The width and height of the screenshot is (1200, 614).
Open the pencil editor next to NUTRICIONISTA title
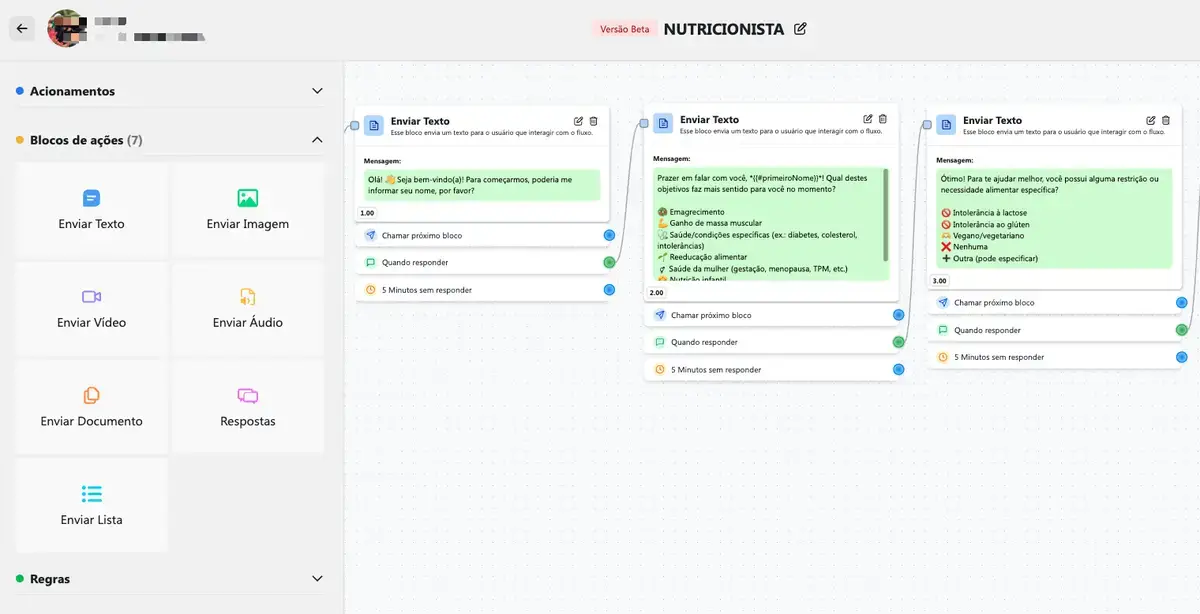(799, 29)
